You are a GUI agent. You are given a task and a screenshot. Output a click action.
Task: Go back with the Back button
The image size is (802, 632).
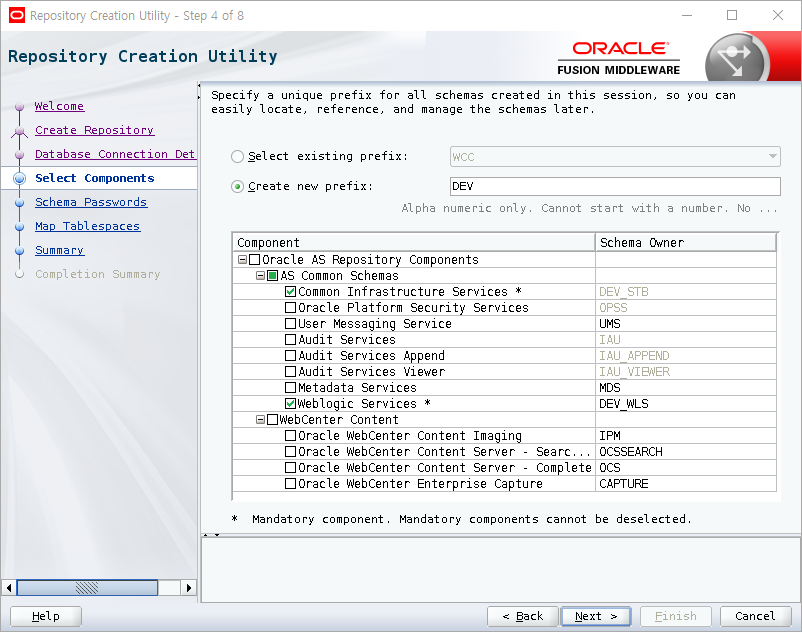click(x=522, y=616)
